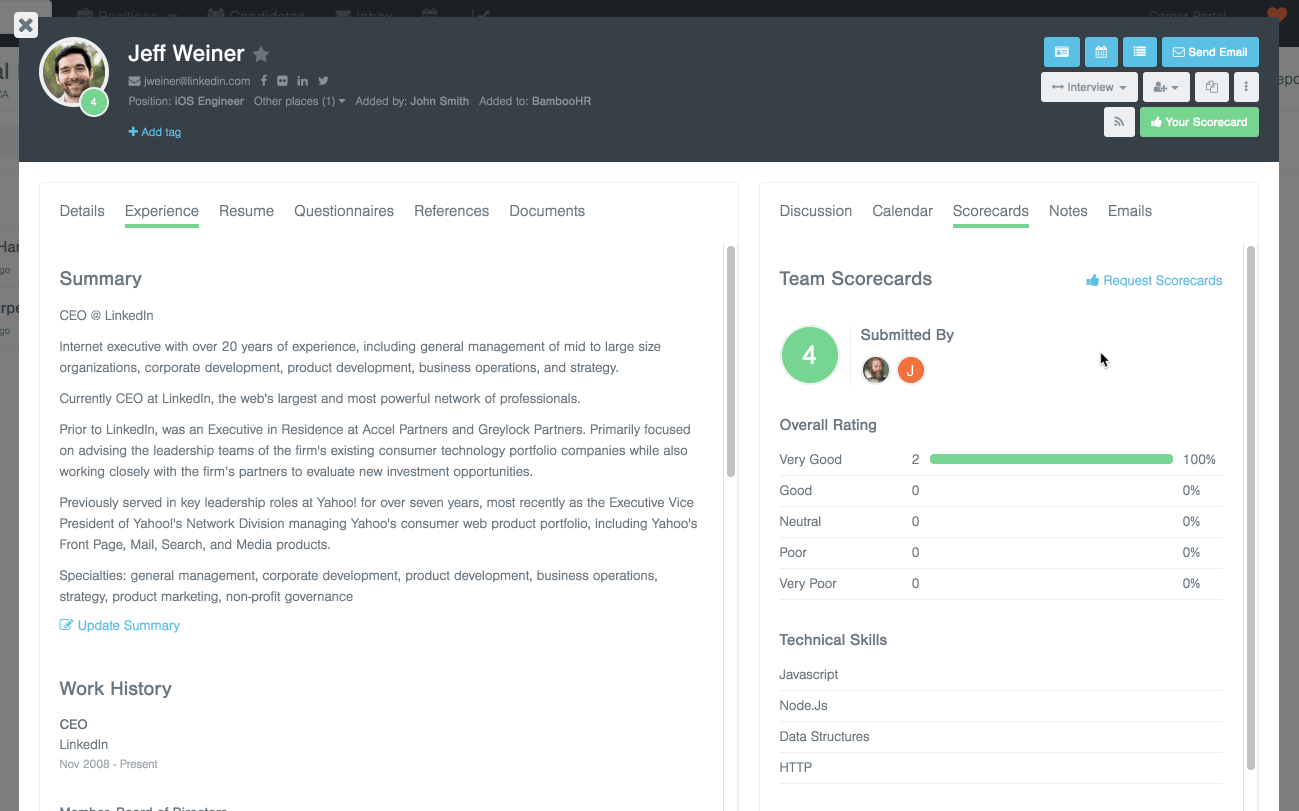Go to the Questionnaires tab
The image size is (1299, 811).
point(344,211)
